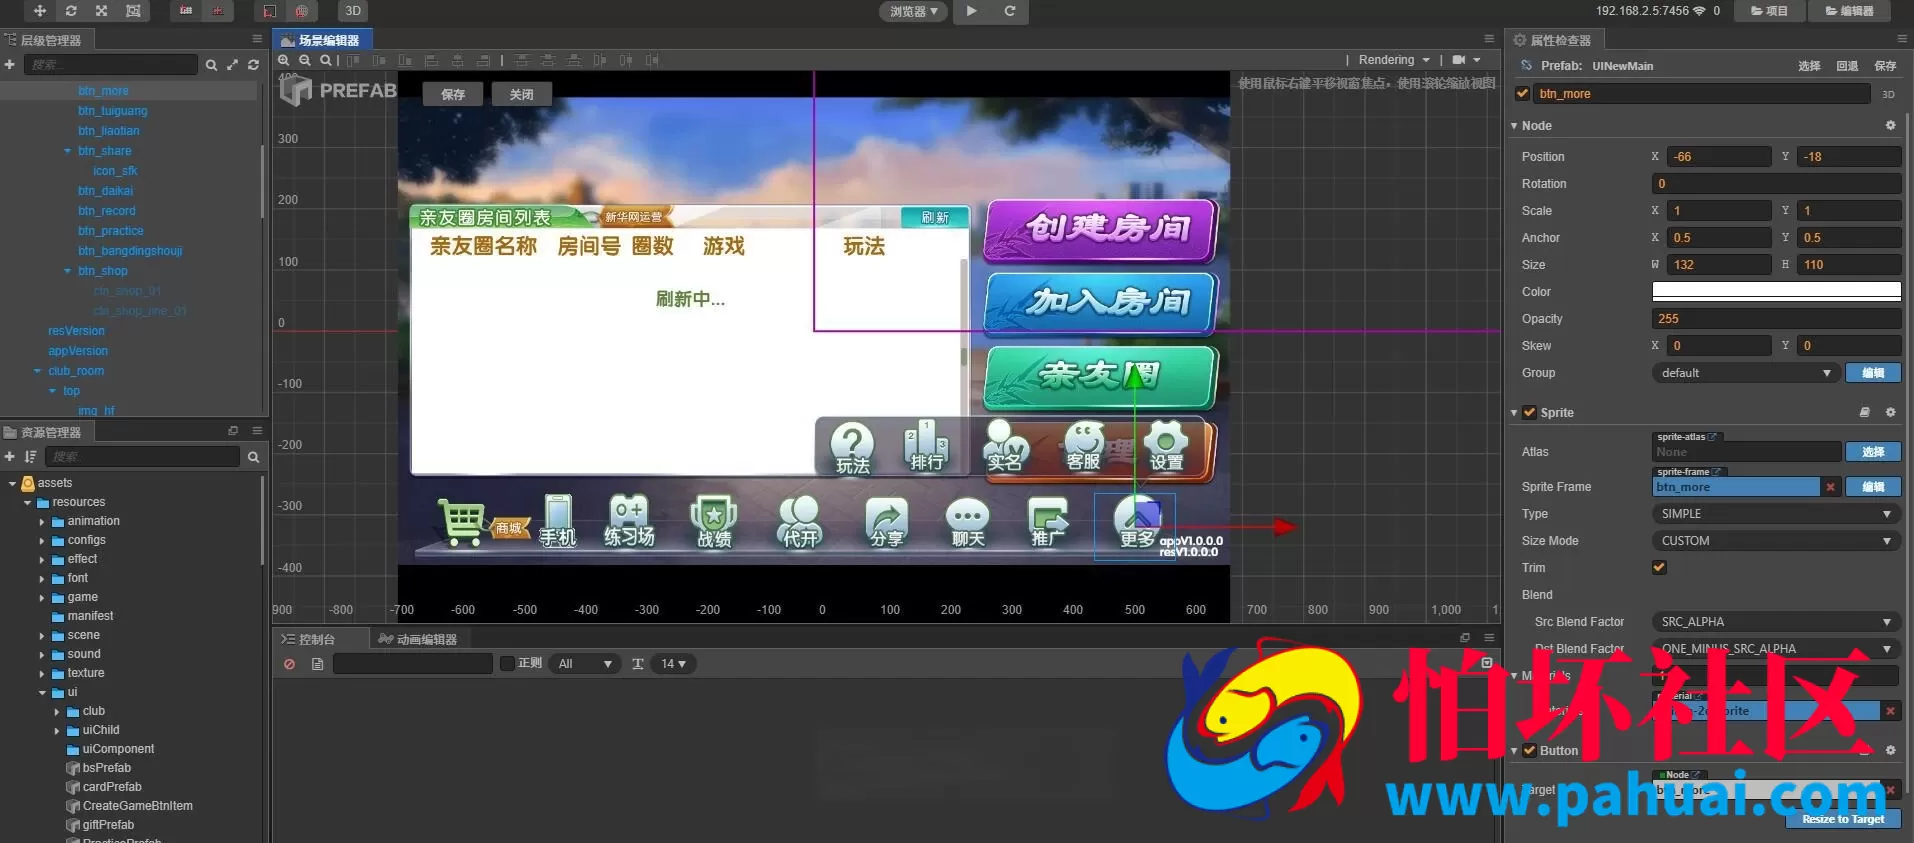Expand the animation folder

(42, 521)
